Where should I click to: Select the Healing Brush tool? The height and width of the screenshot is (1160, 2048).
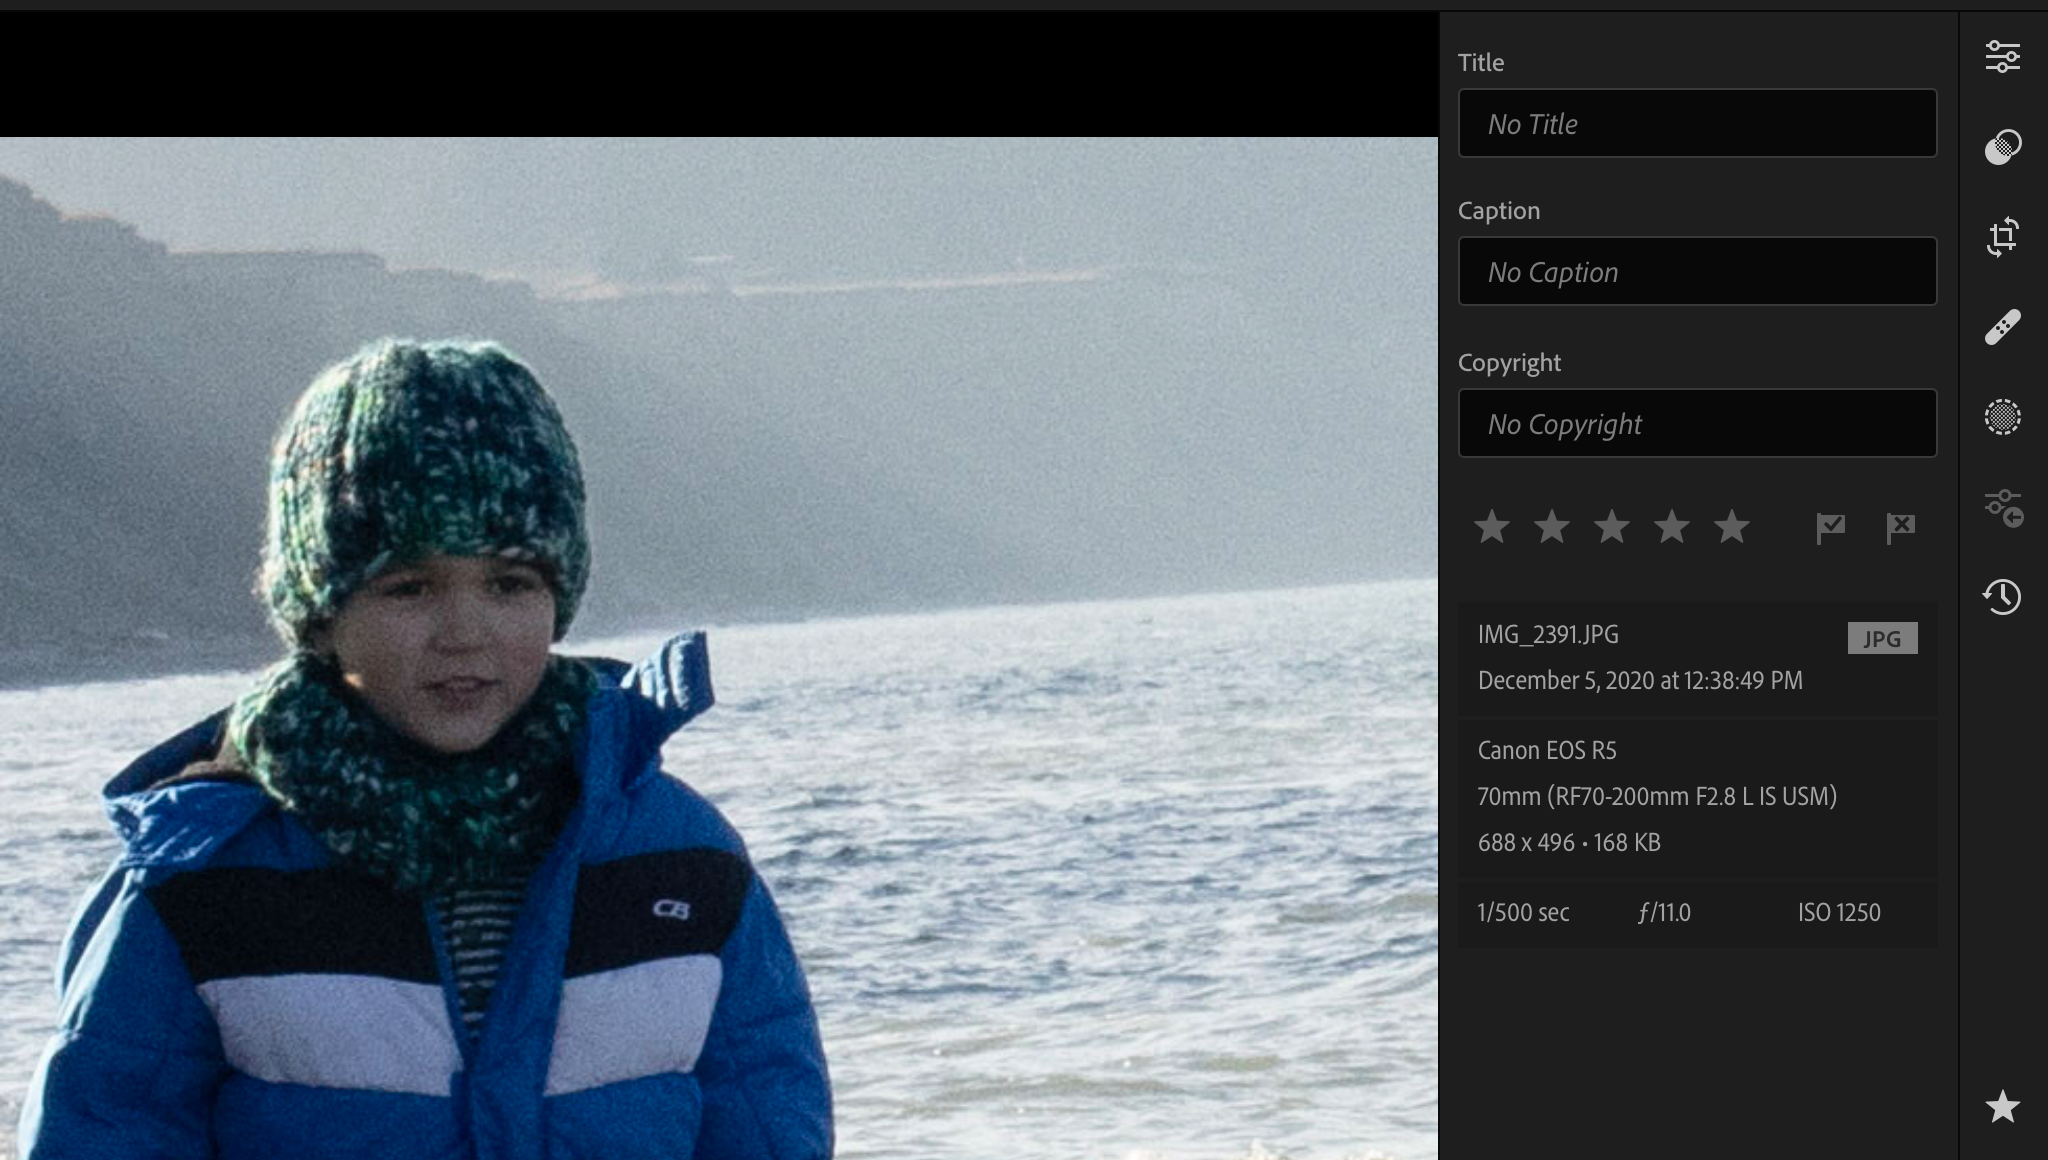point(2002,327)
